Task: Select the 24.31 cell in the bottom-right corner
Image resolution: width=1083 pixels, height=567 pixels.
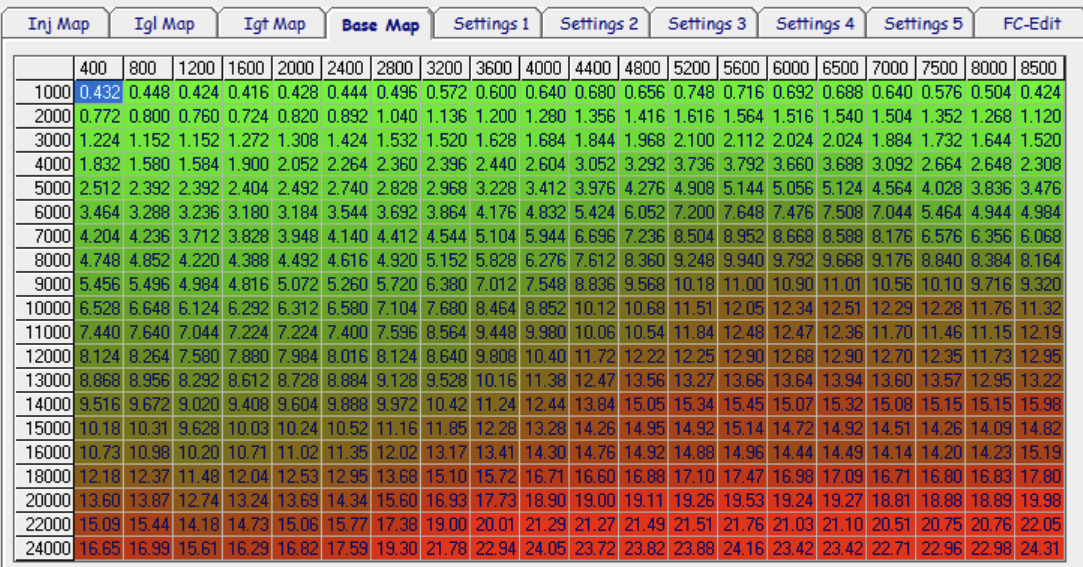Action: point(1040,548)
